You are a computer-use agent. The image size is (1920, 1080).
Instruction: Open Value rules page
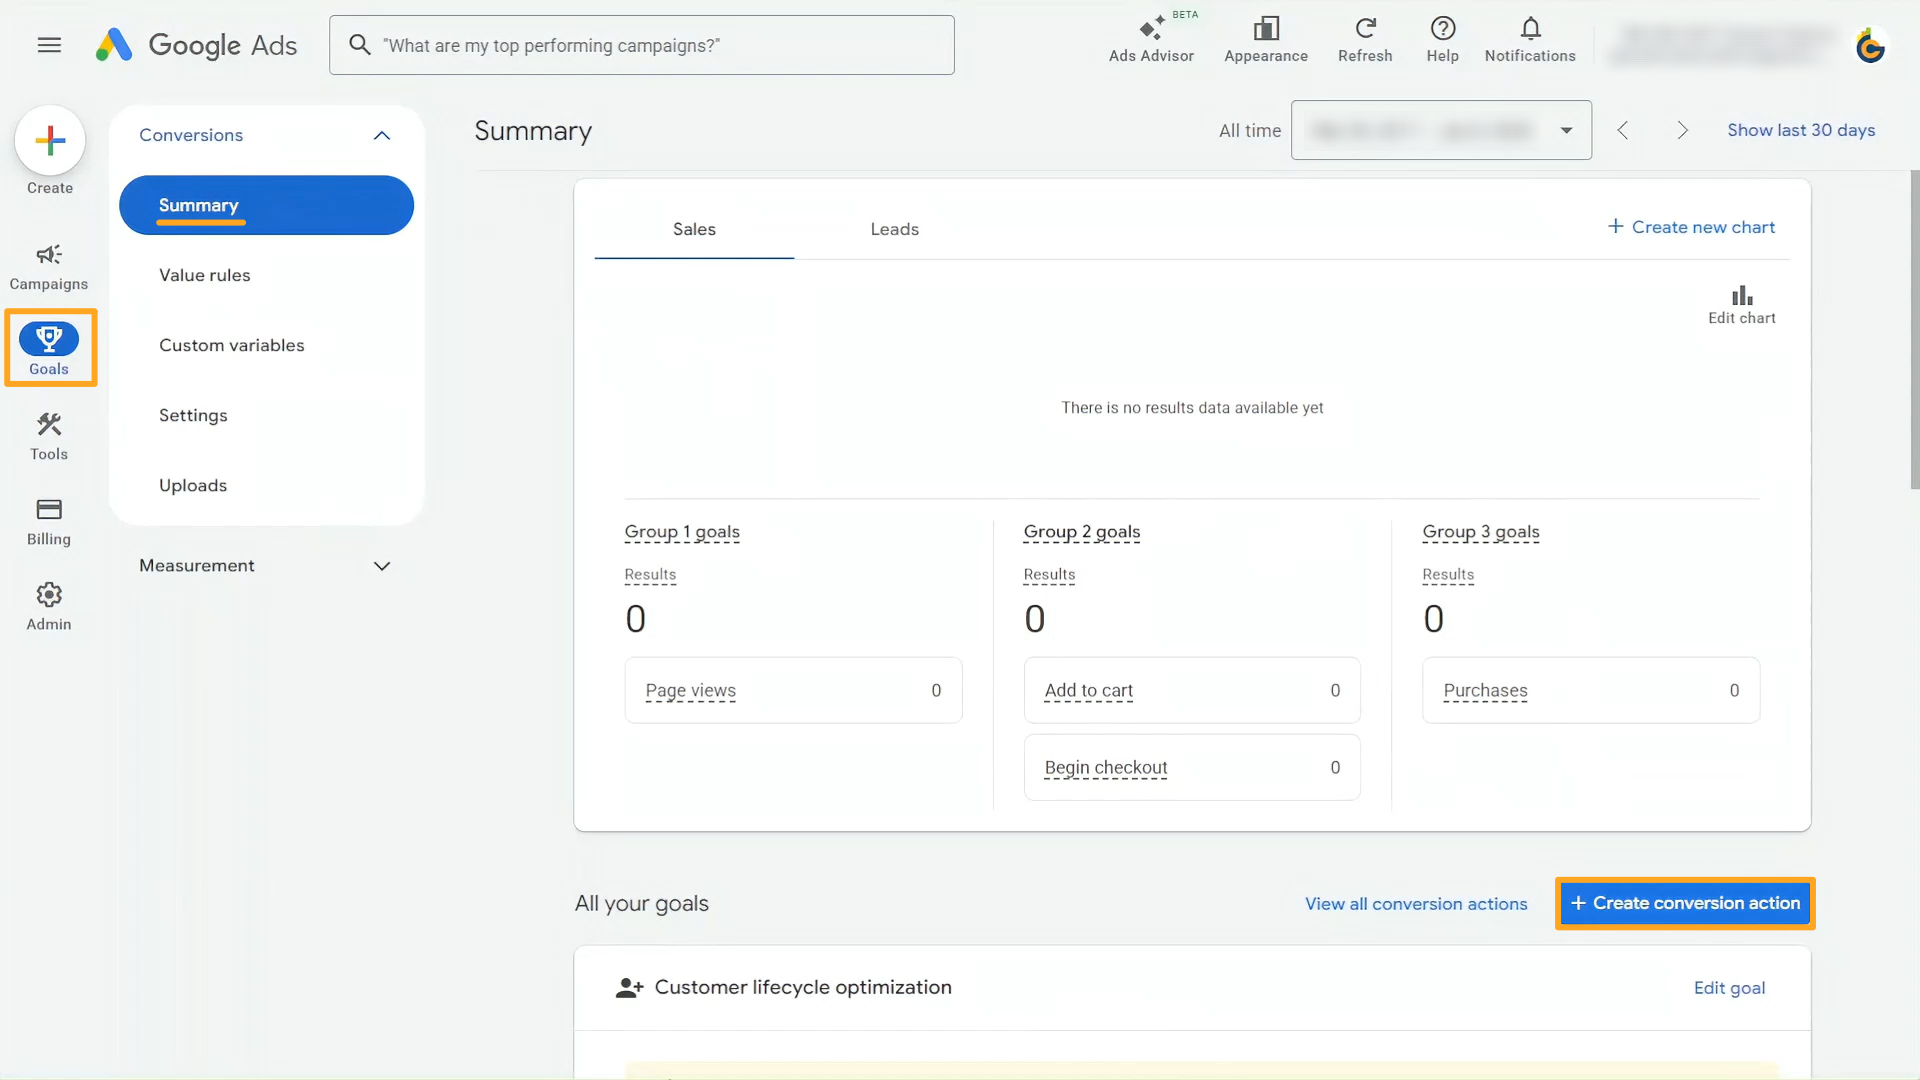[204, 275]
